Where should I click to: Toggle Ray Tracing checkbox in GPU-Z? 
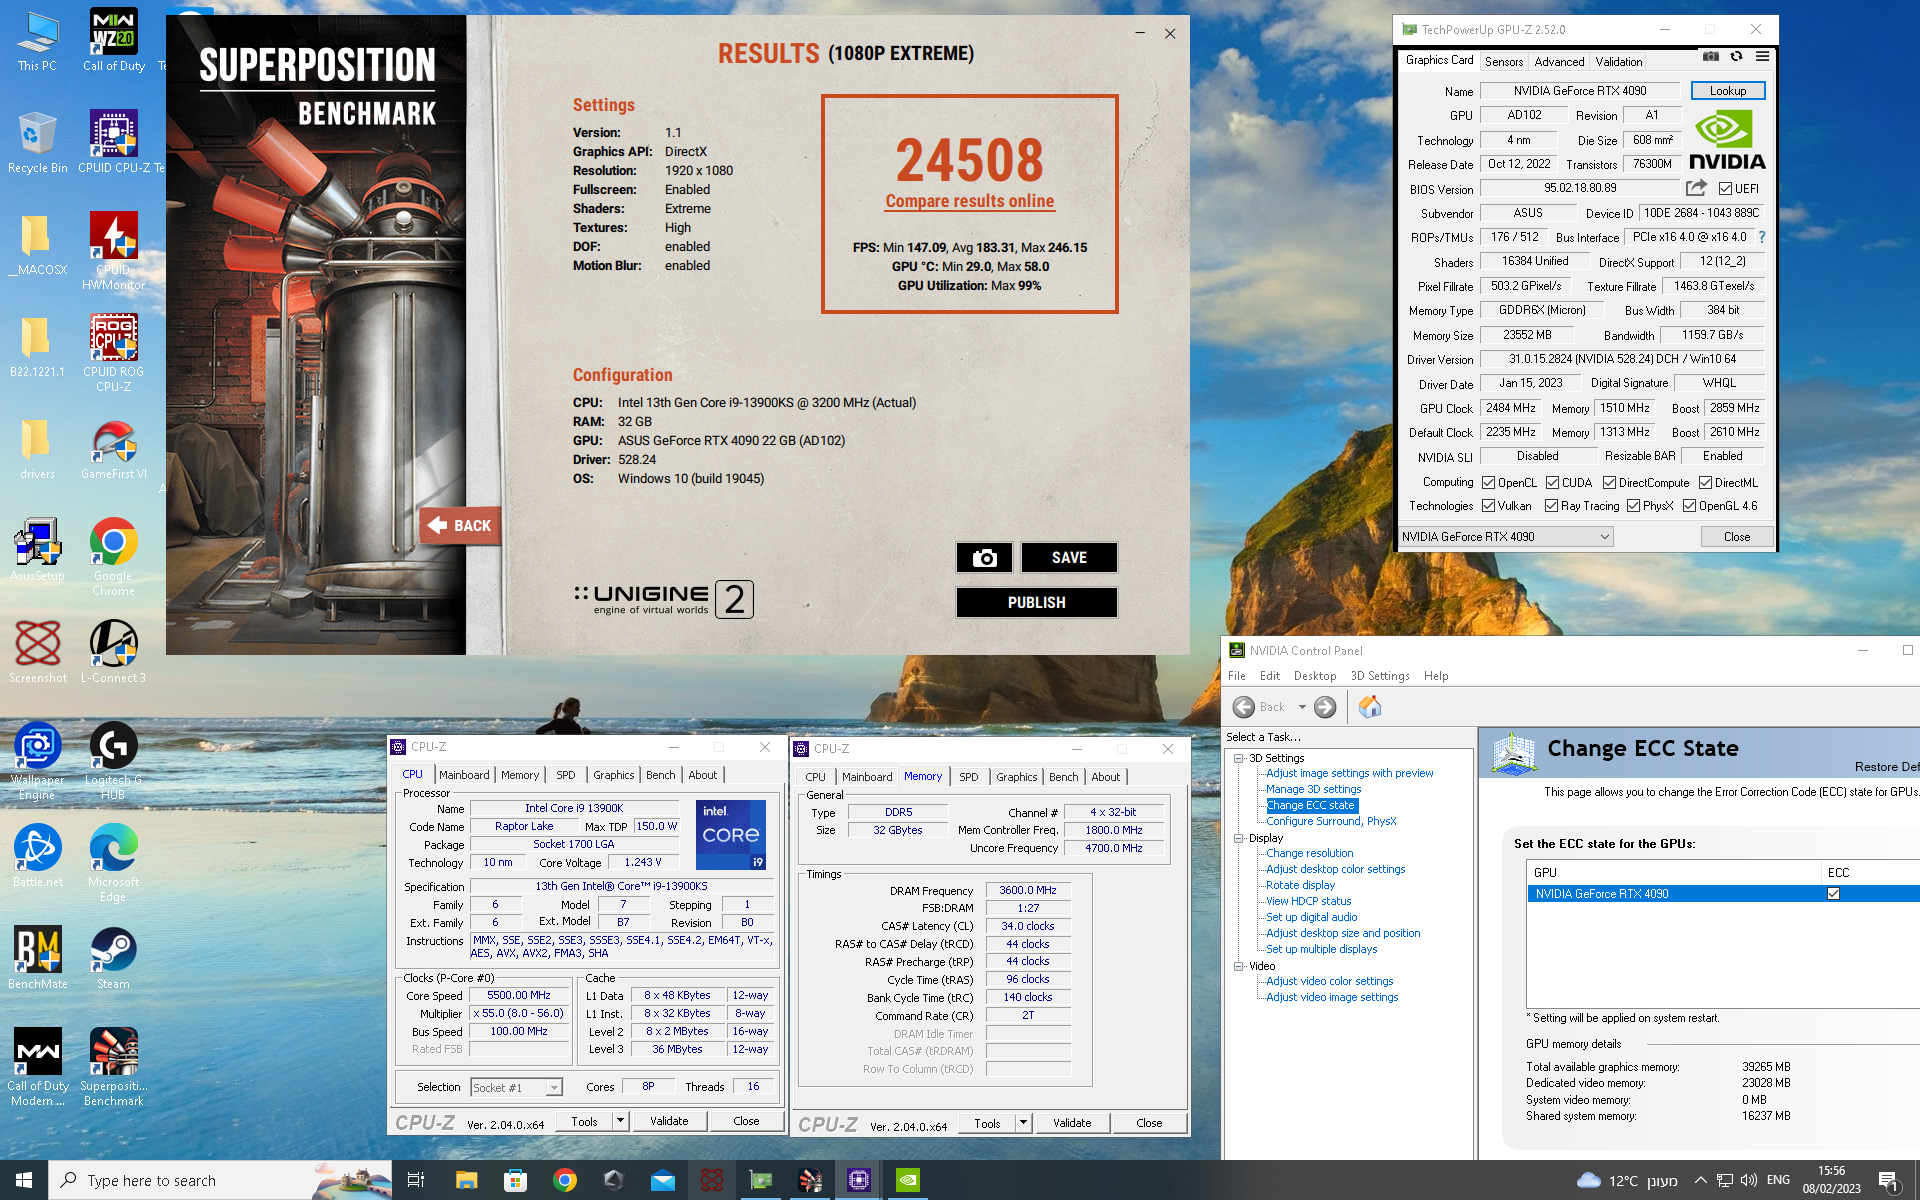(1551, 506)
